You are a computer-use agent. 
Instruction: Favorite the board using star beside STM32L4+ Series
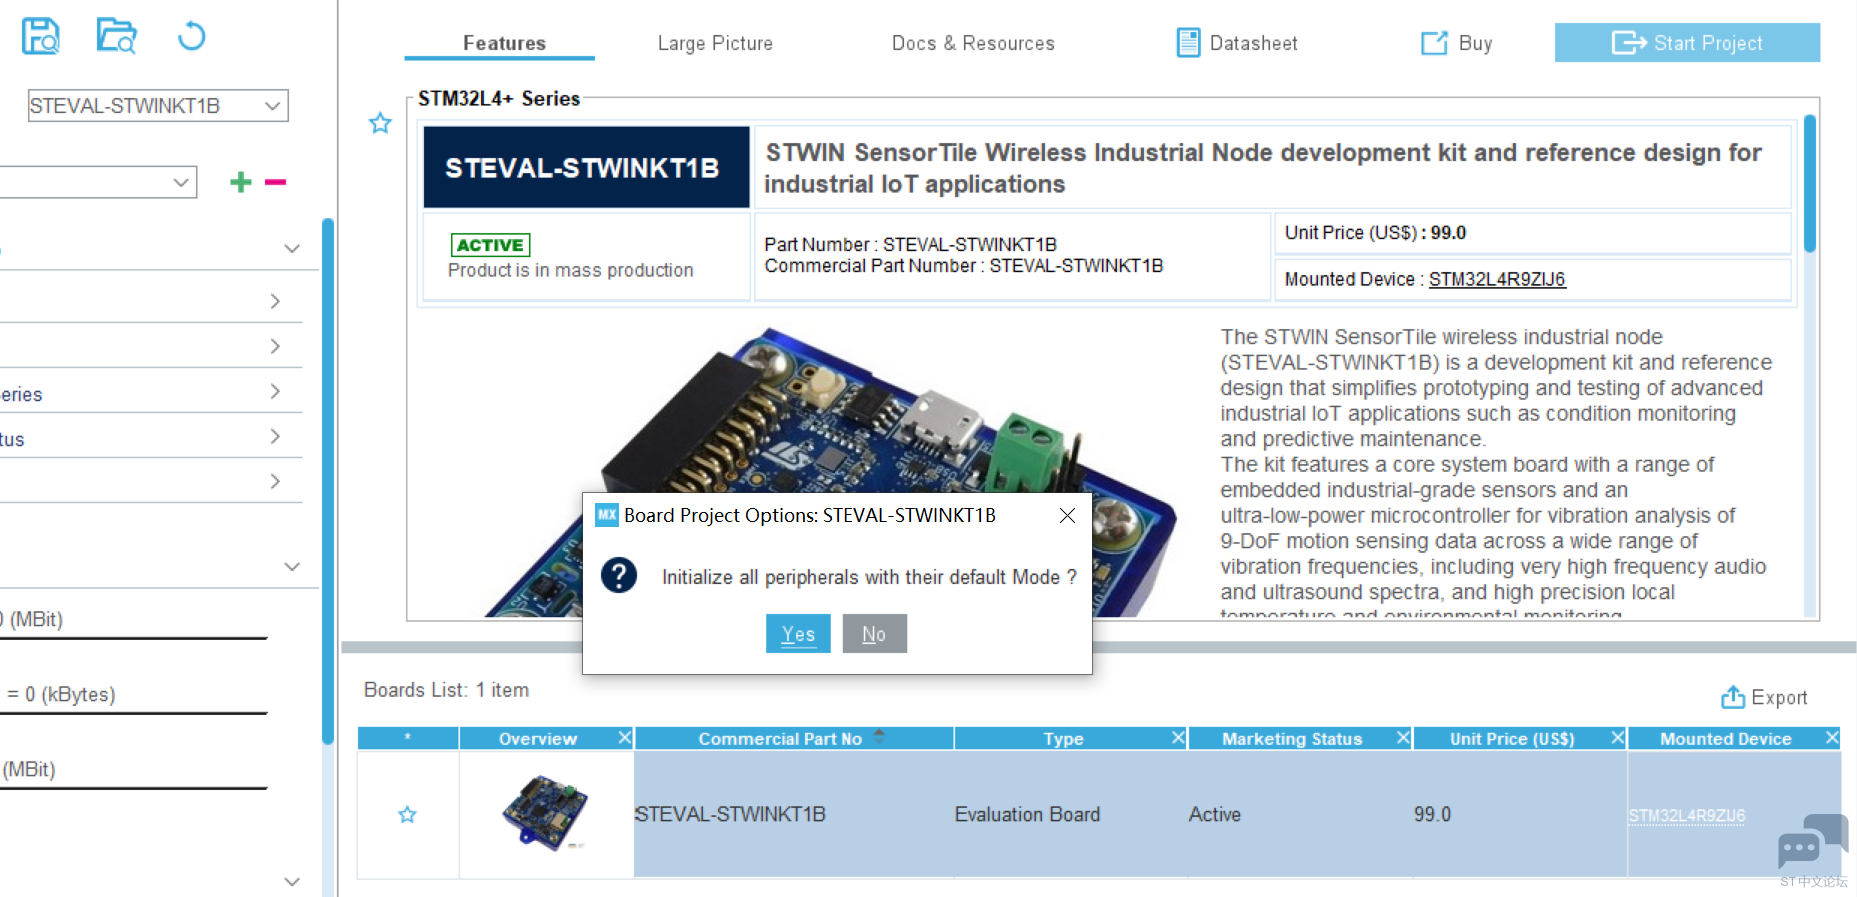[x=380, y=123]
